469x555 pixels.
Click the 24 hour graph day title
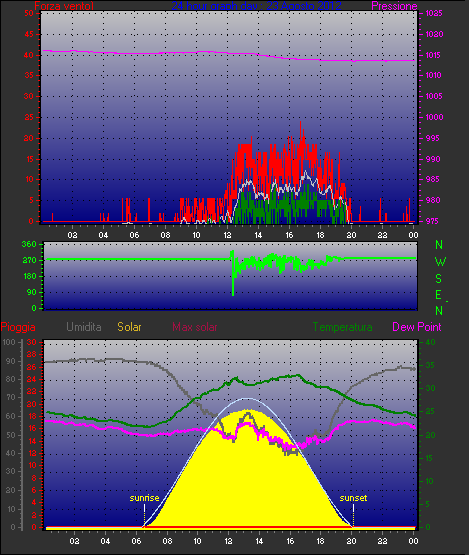point(256,6)
